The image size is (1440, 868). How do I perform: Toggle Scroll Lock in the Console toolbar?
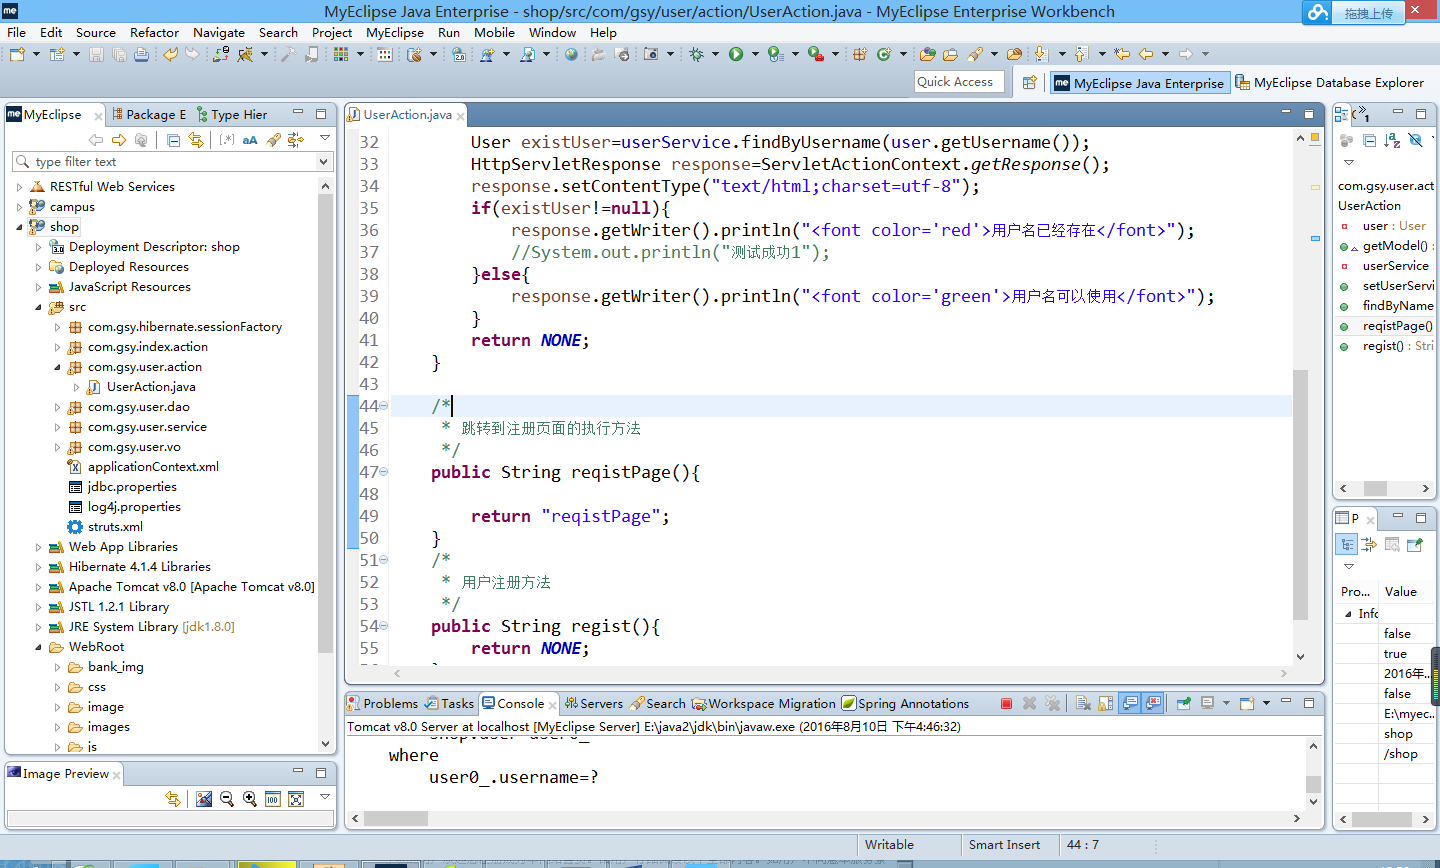click(1106, 703)
